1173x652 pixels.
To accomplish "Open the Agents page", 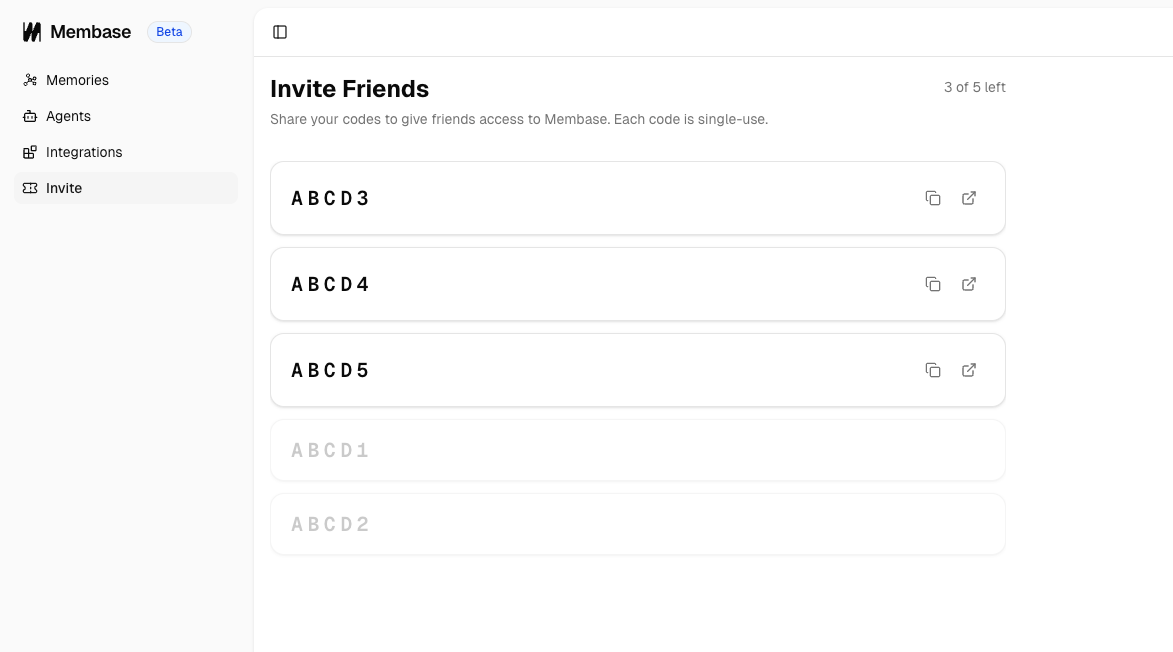I will [68, 116].
